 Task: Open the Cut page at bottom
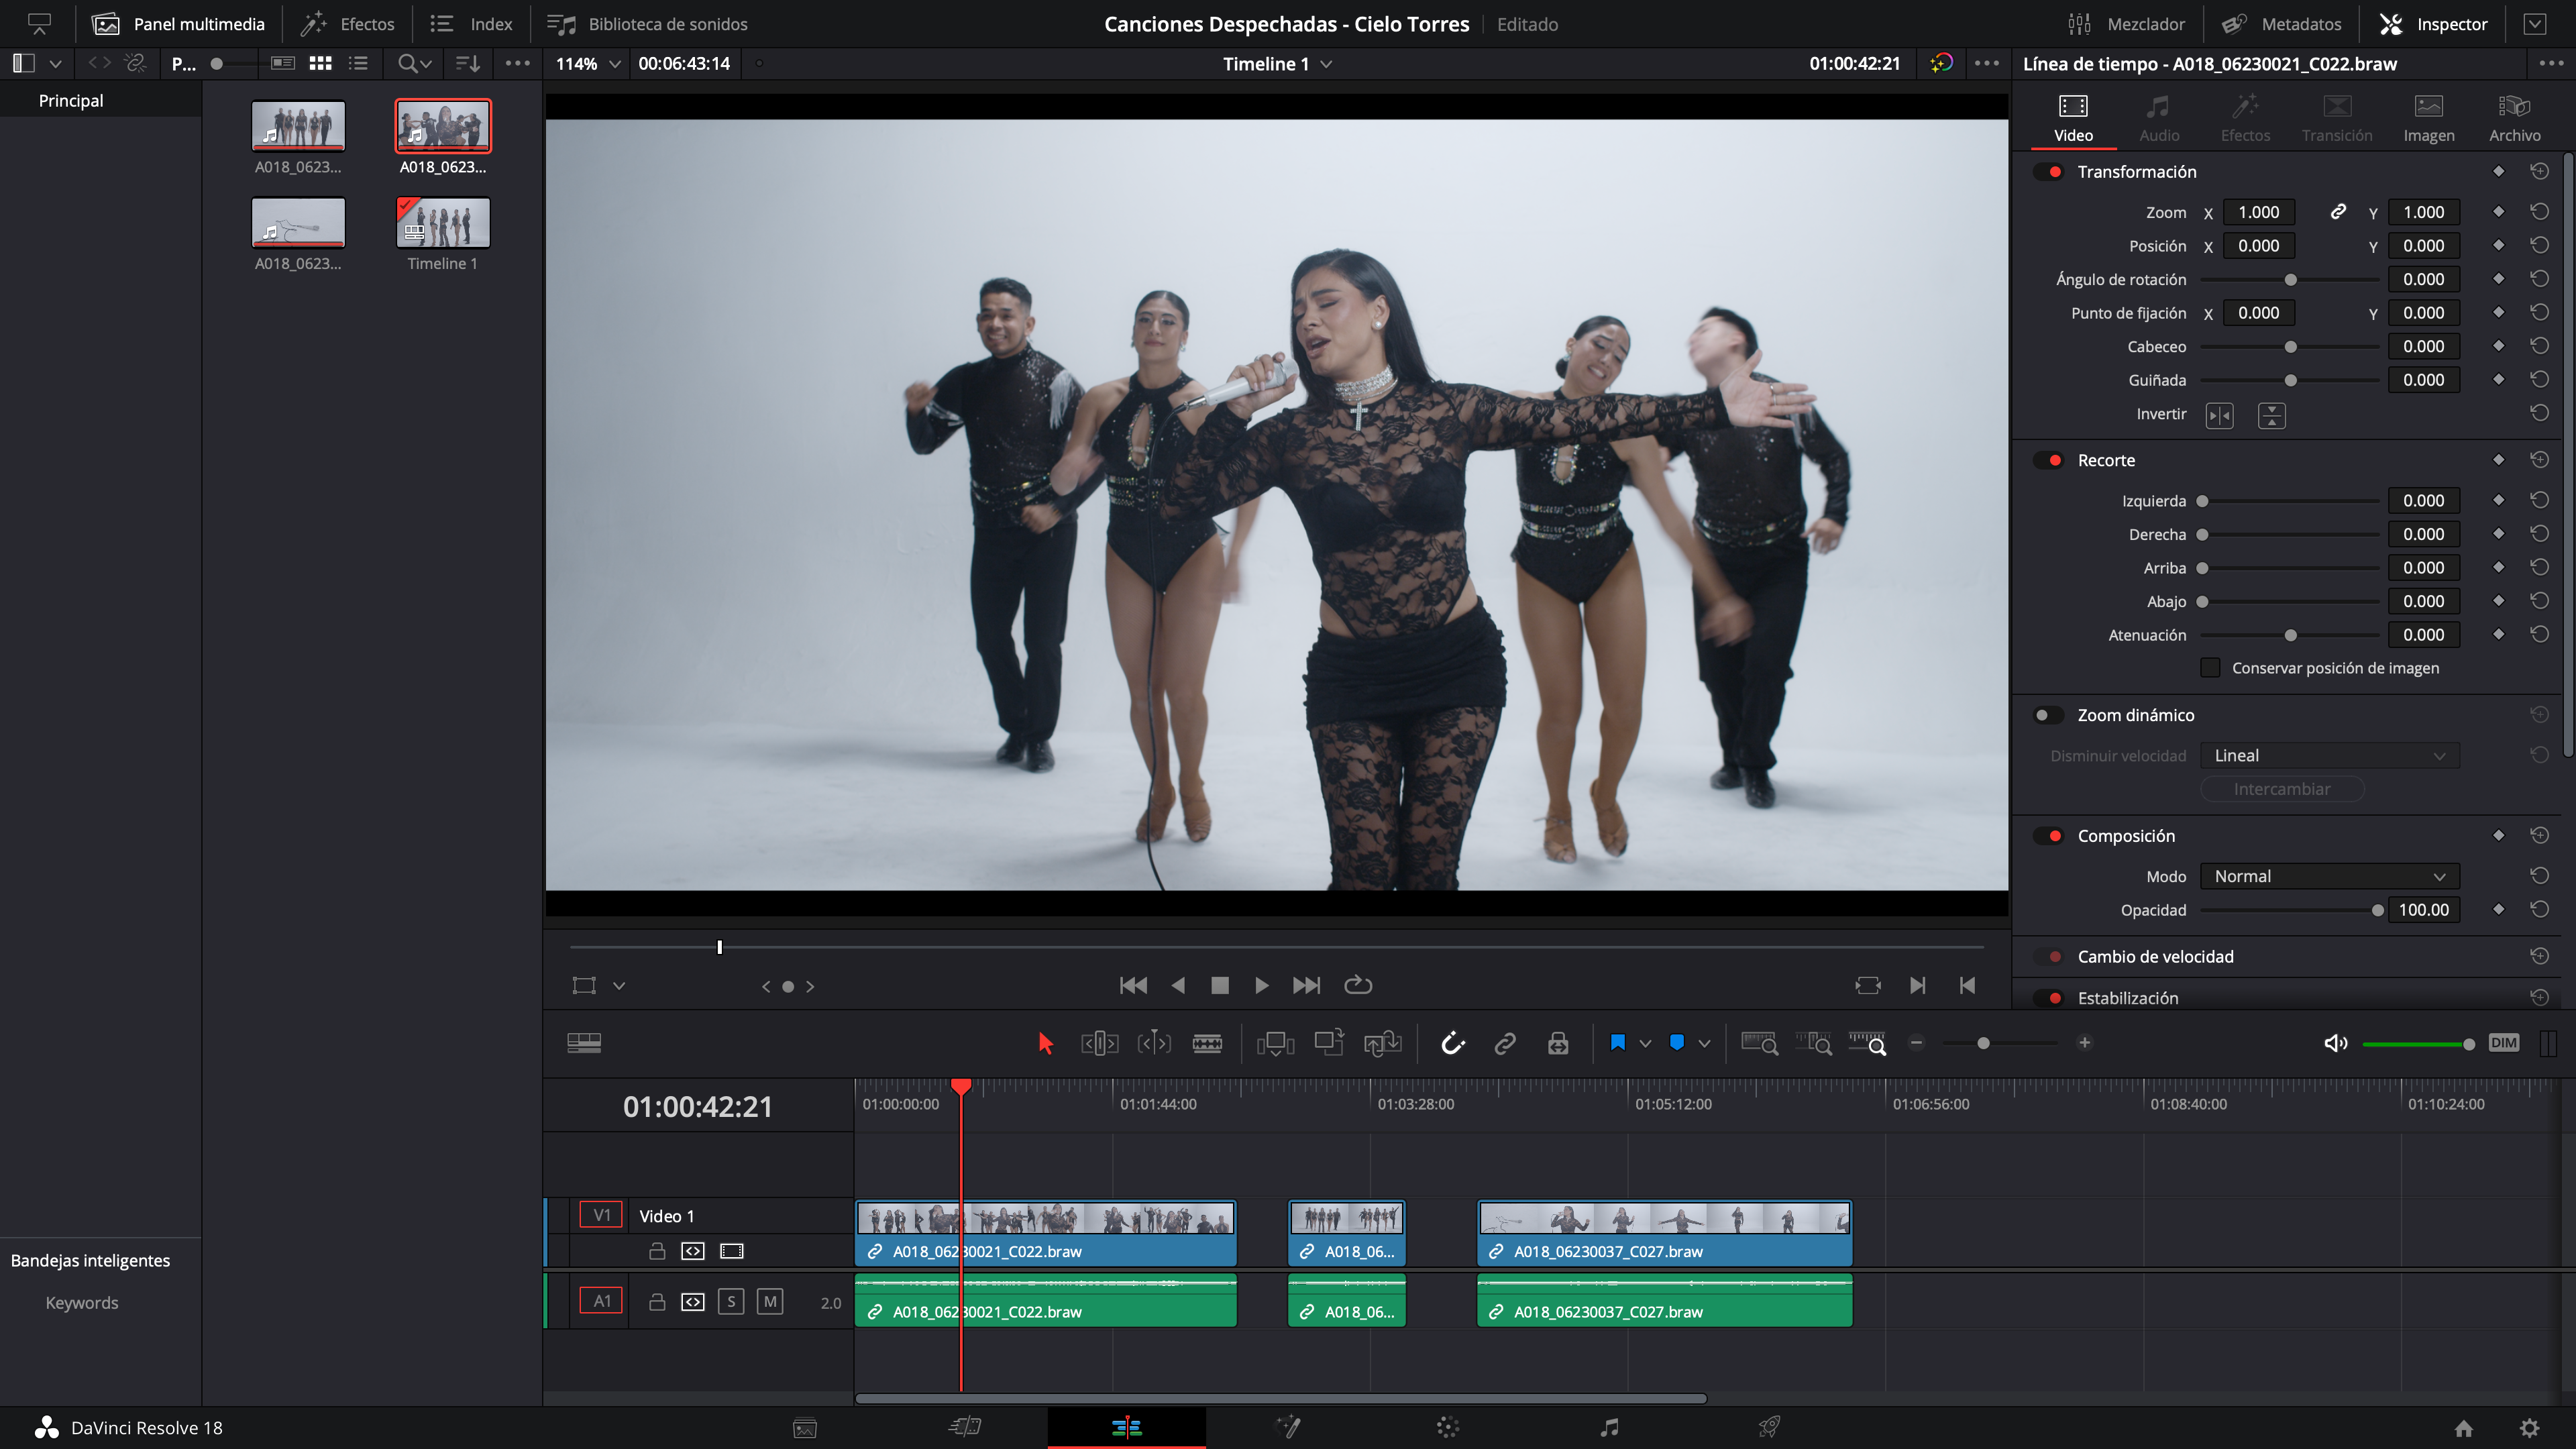[965, 1427]
